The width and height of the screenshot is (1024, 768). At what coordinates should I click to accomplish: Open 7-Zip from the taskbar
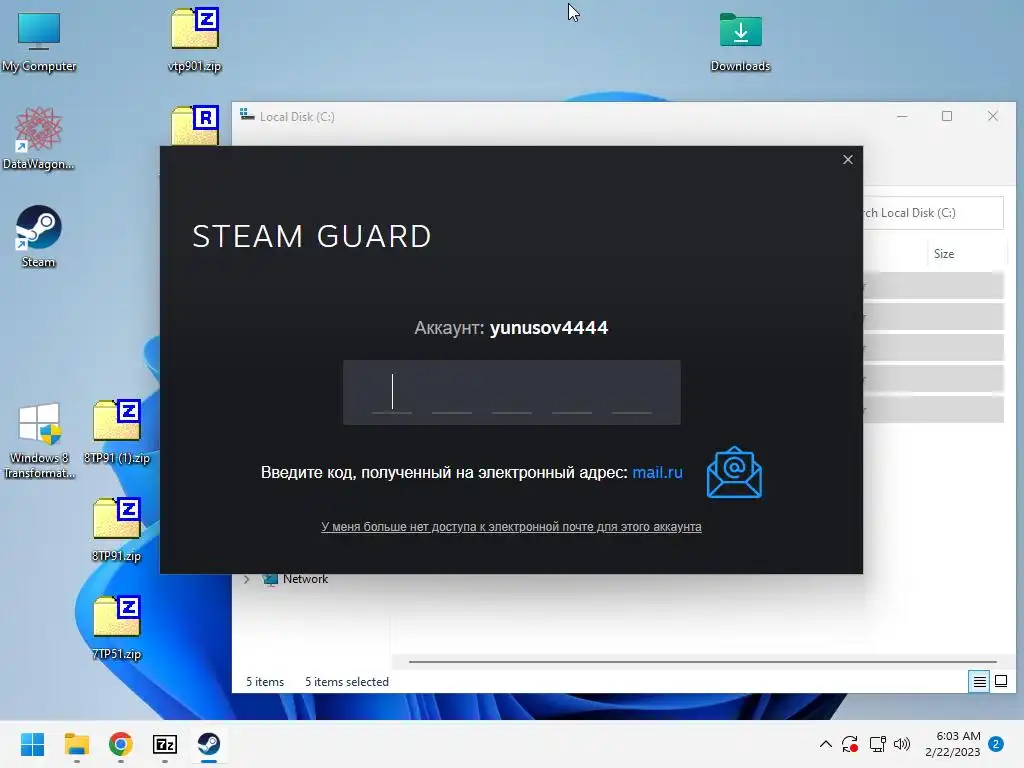coord(165,744)
